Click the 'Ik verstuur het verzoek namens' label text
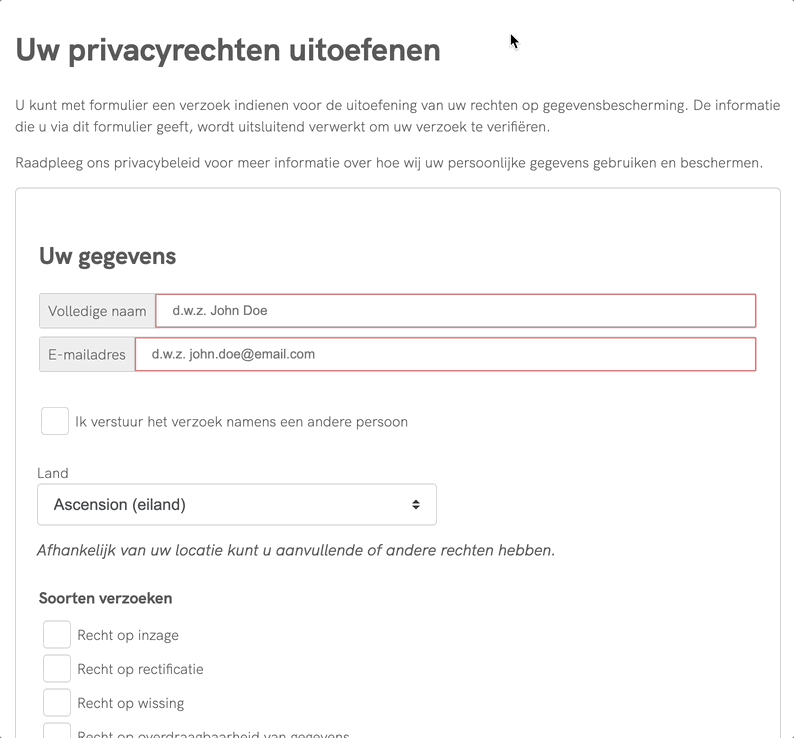The height and width of the screenshot is (738, 794). pos(241,422)
